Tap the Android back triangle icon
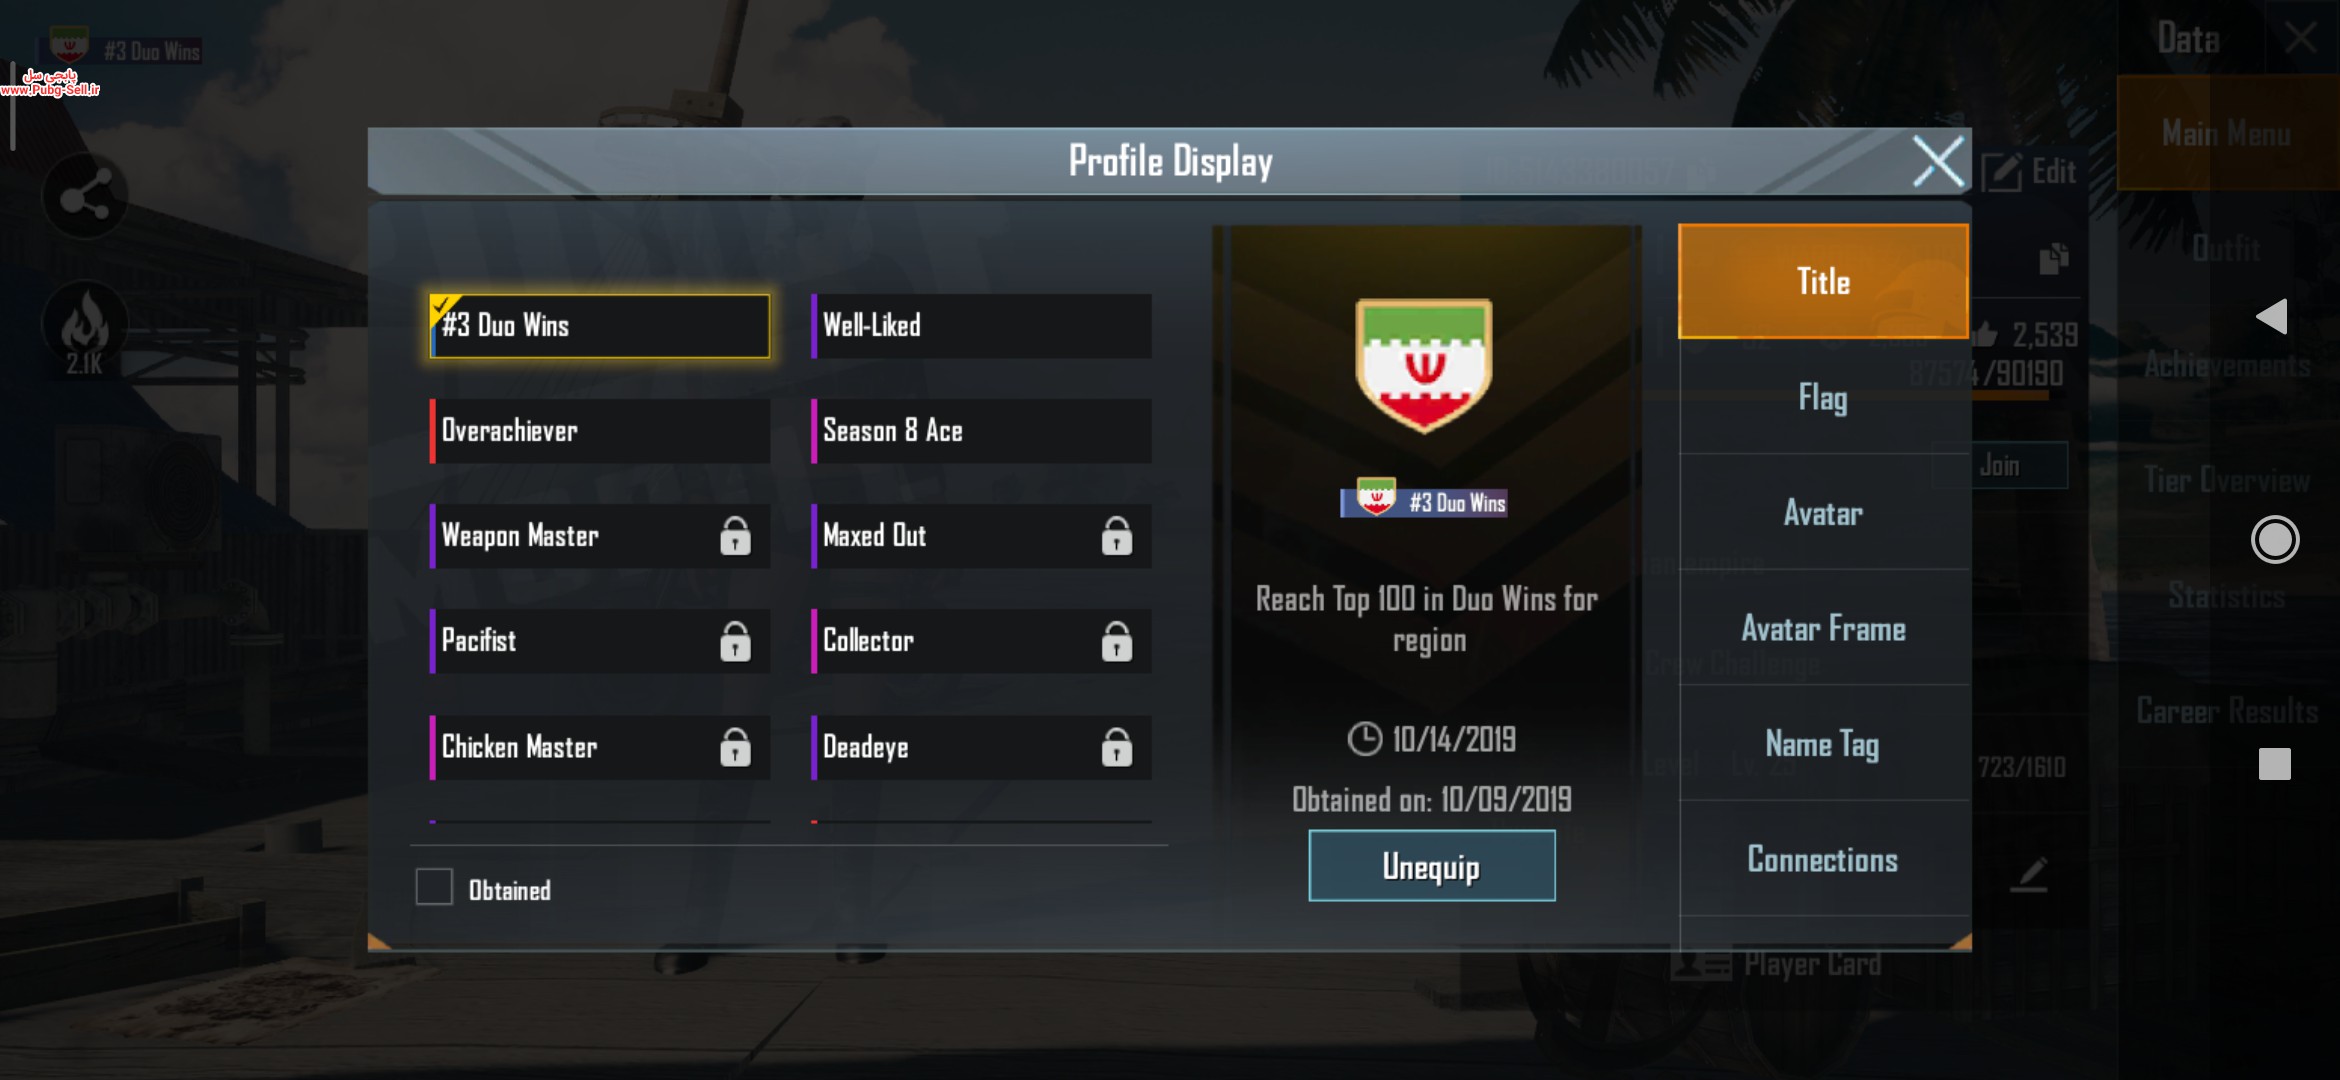The width and height of the screenshot is (2340, 1080). point(2272,317)
